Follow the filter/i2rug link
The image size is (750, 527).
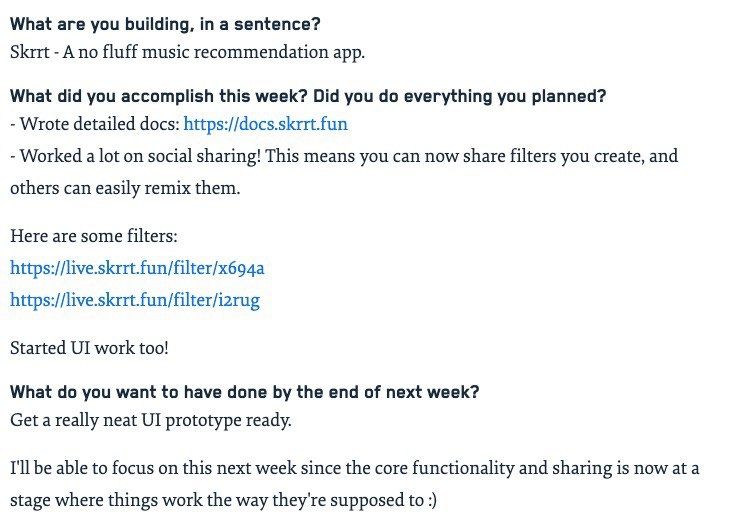(135, 300)
